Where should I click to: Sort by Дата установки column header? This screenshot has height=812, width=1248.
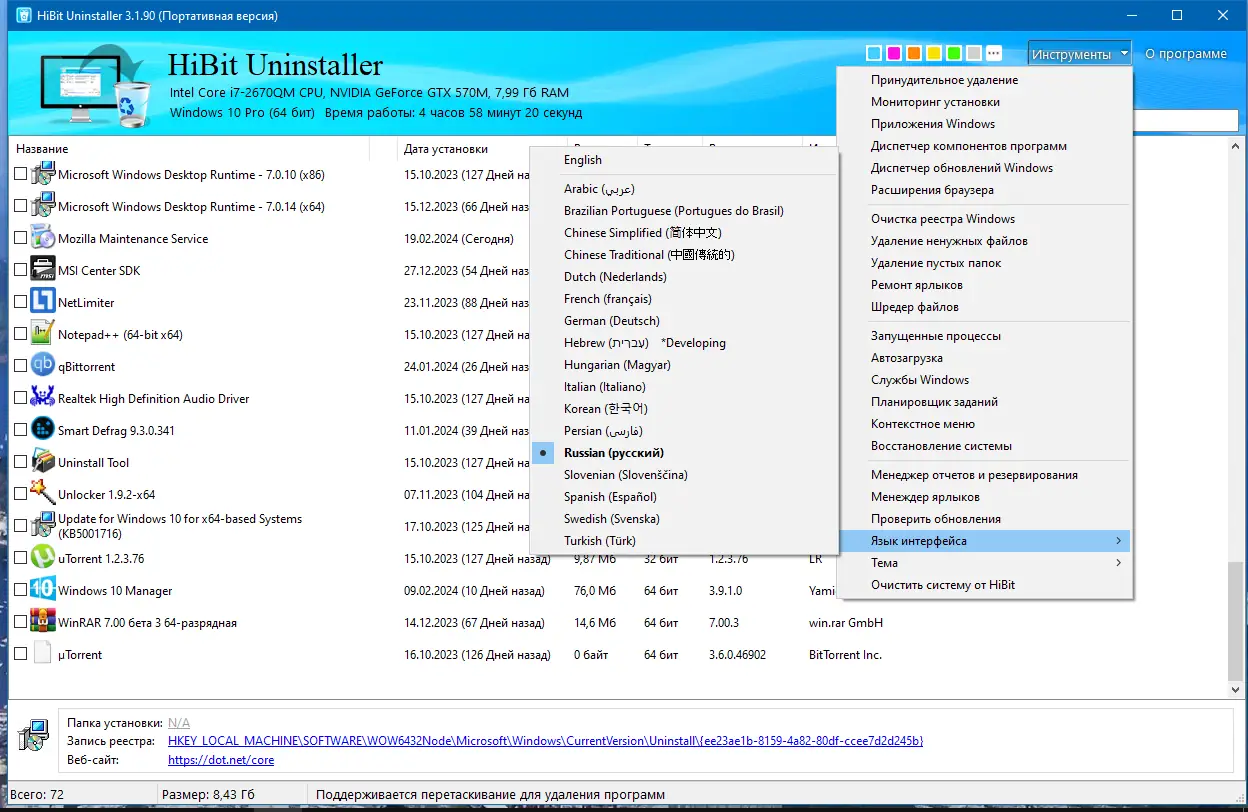pos(446,149)
